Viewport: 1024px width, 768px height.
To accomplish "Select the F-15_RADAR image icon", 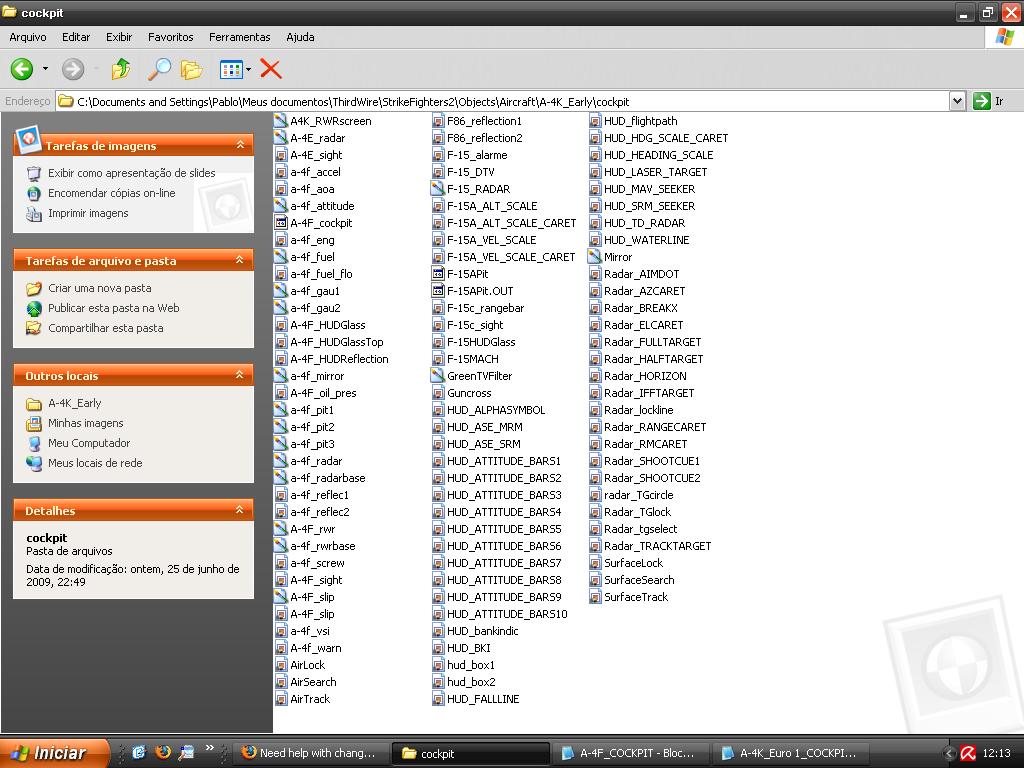I will click(438, 189).
